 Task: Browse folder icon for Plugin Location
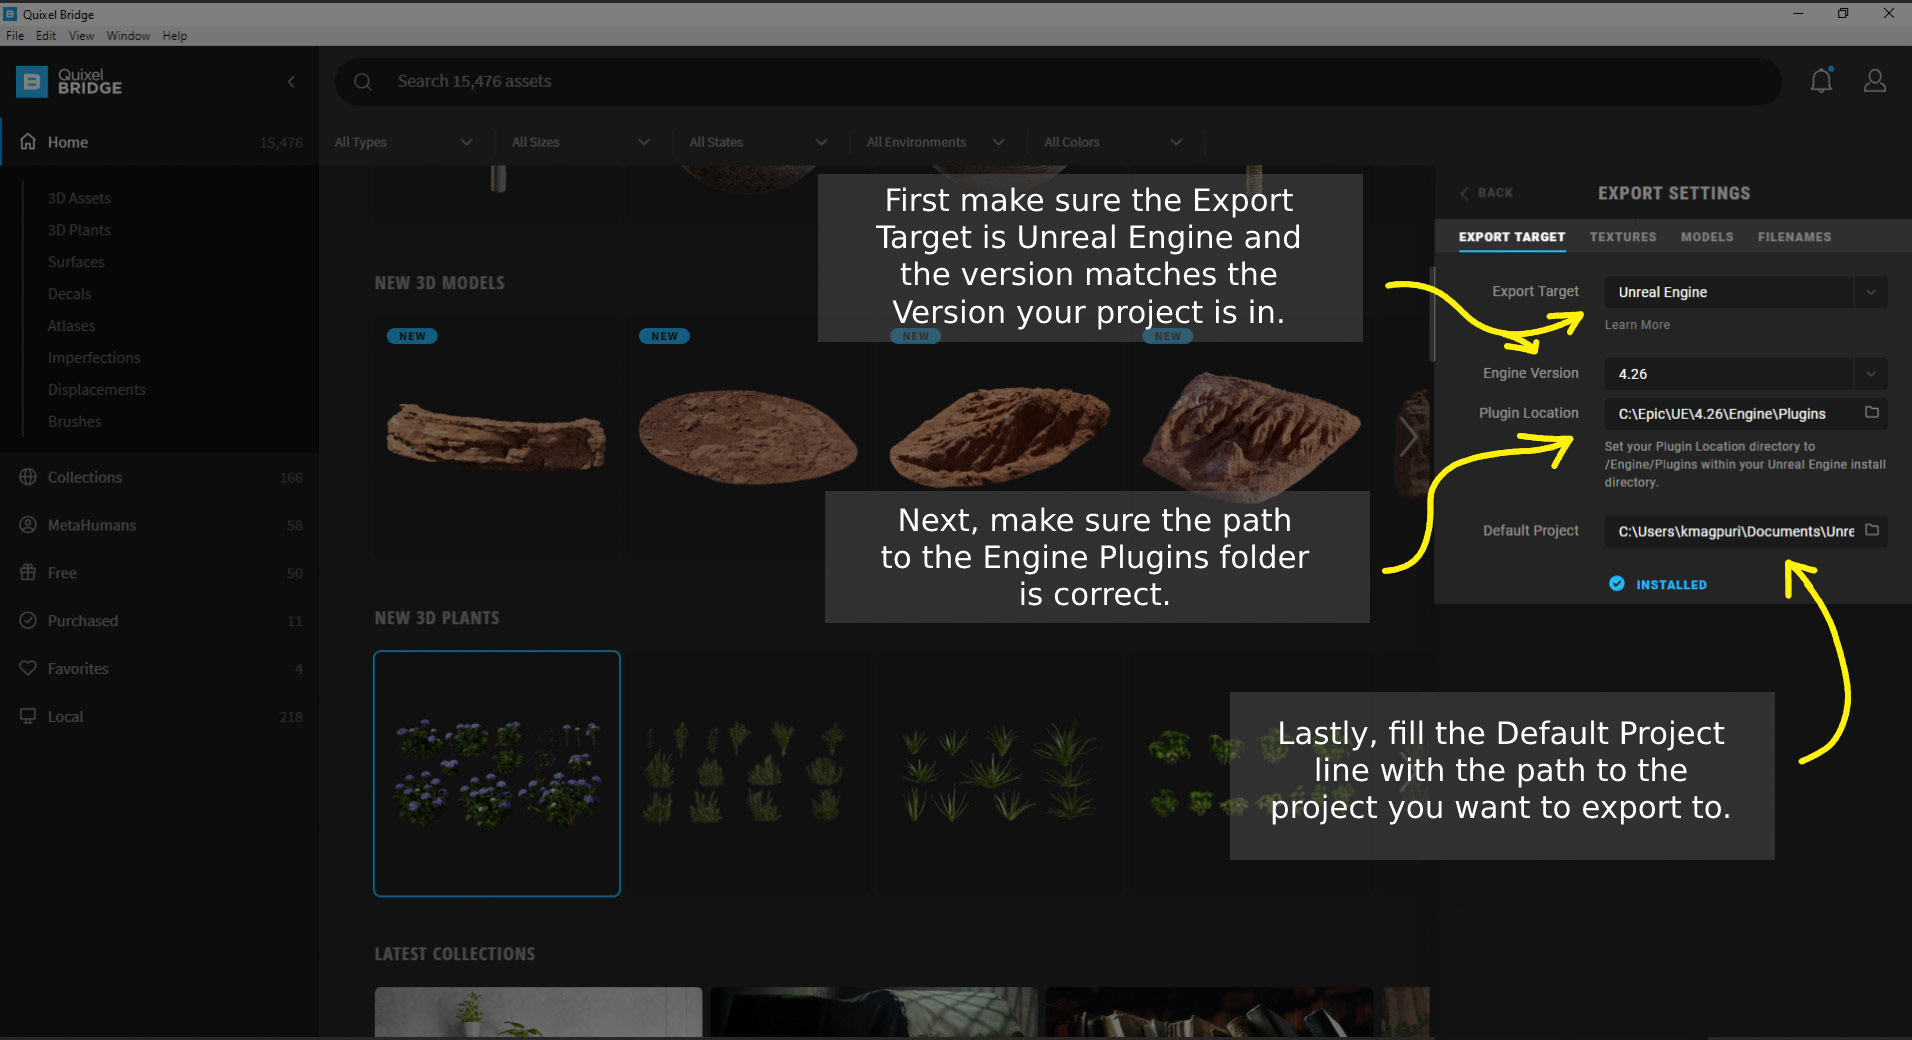(x=1872, y=412)
